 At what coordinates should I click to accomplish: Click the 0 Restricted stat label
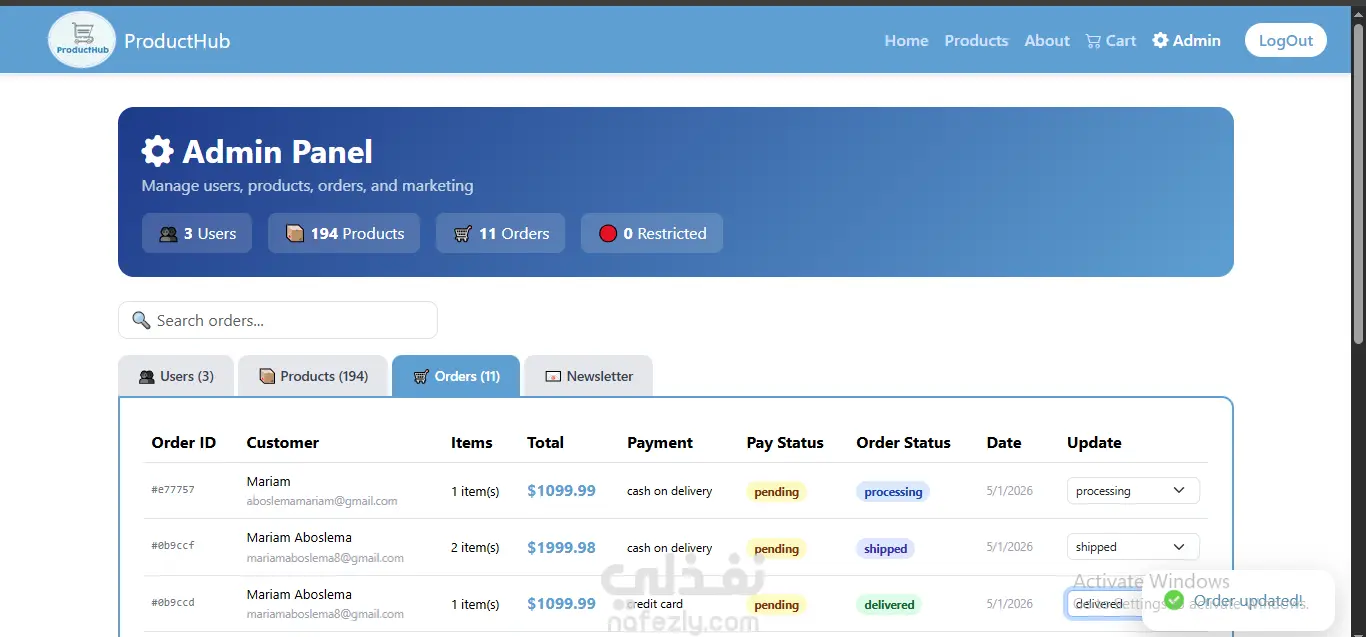click(652, 233)
